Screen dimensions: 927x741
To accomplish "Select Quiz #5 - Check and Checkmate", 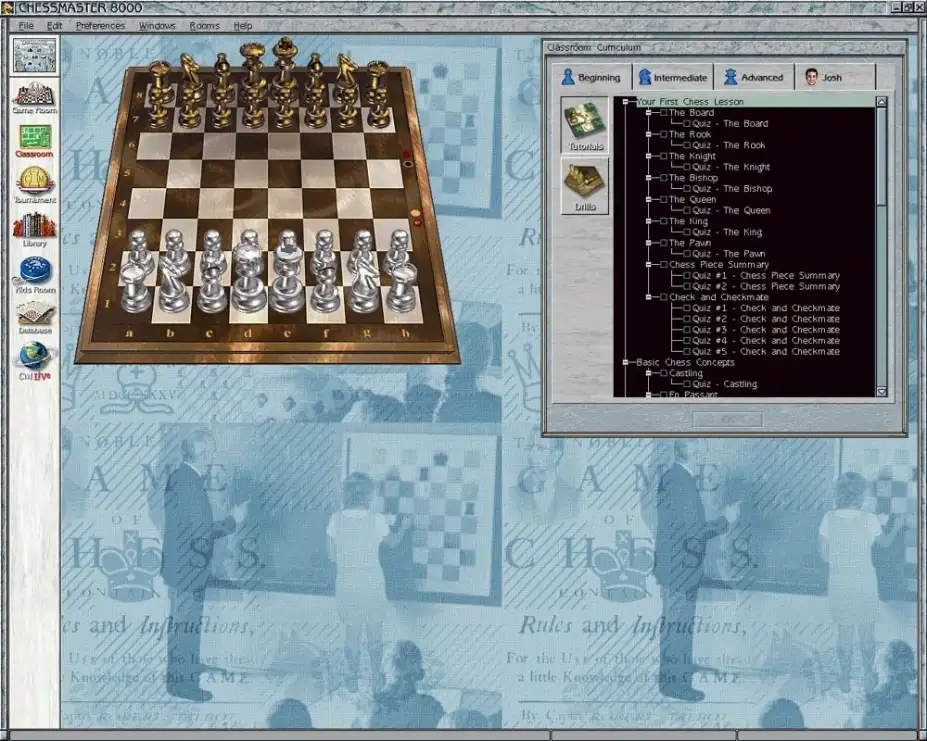I will (766, 351).
